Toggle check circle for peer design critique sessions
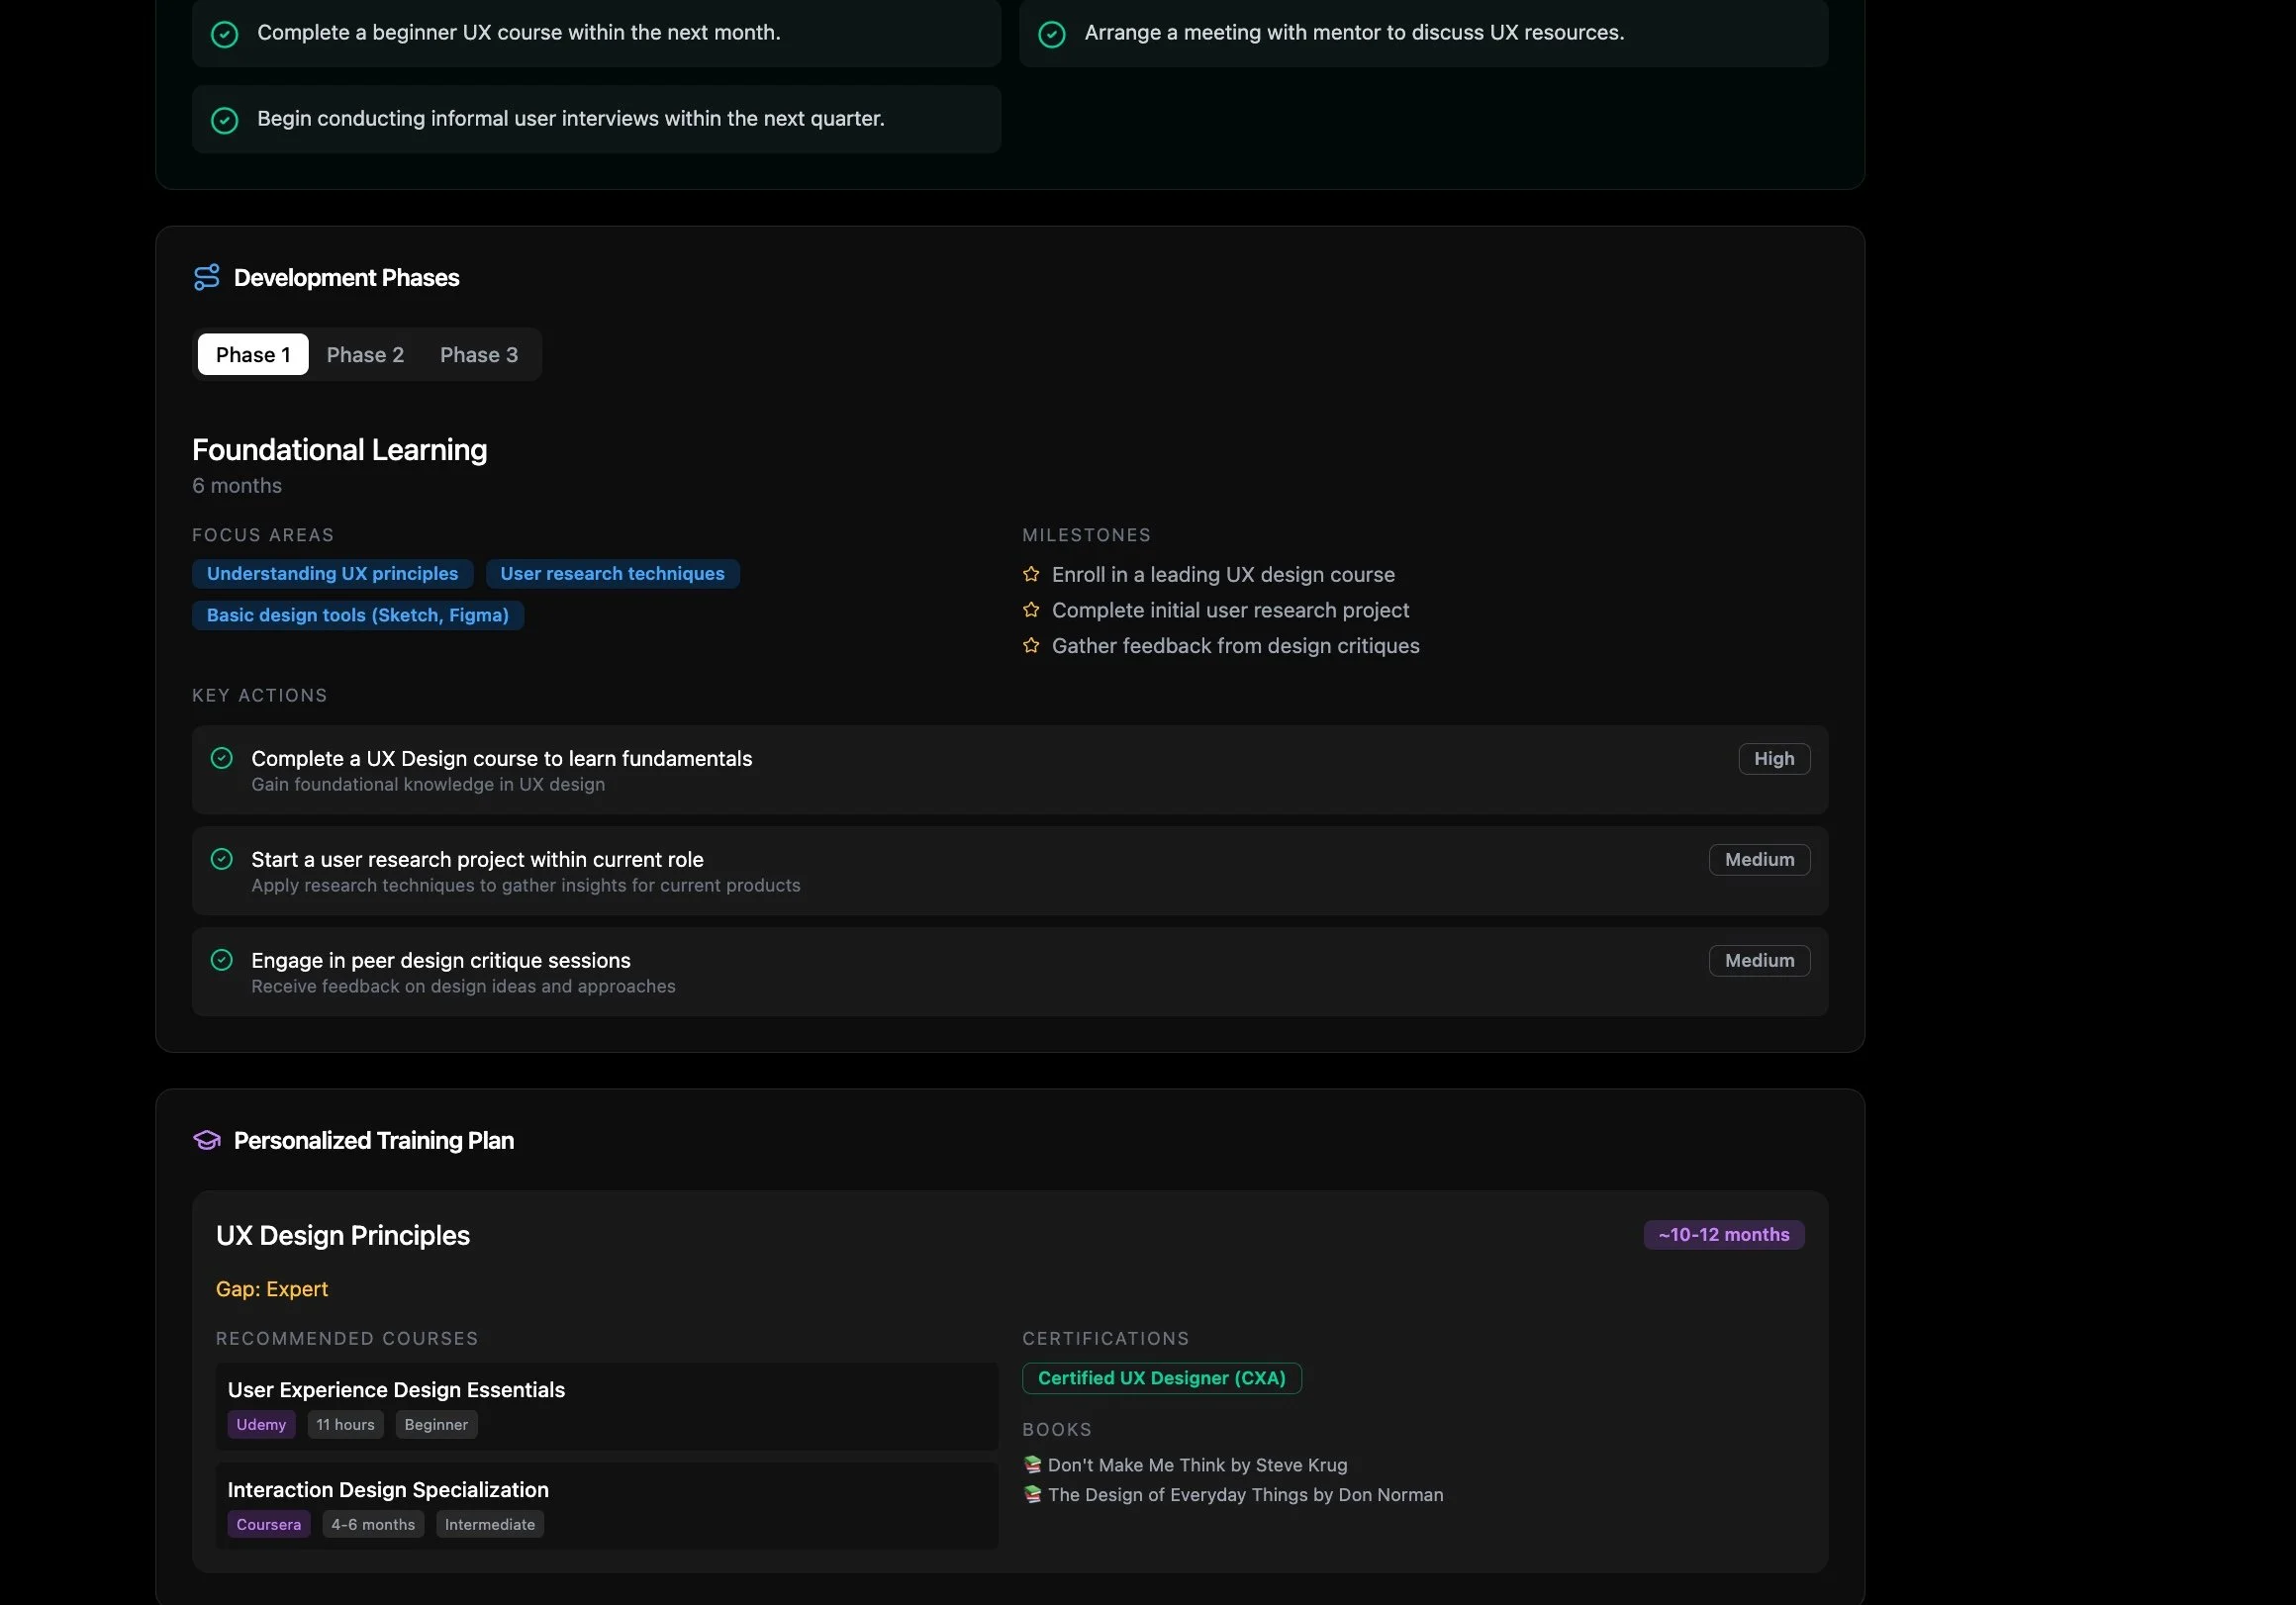The image size is (2296, 1605). click(222, 960)
